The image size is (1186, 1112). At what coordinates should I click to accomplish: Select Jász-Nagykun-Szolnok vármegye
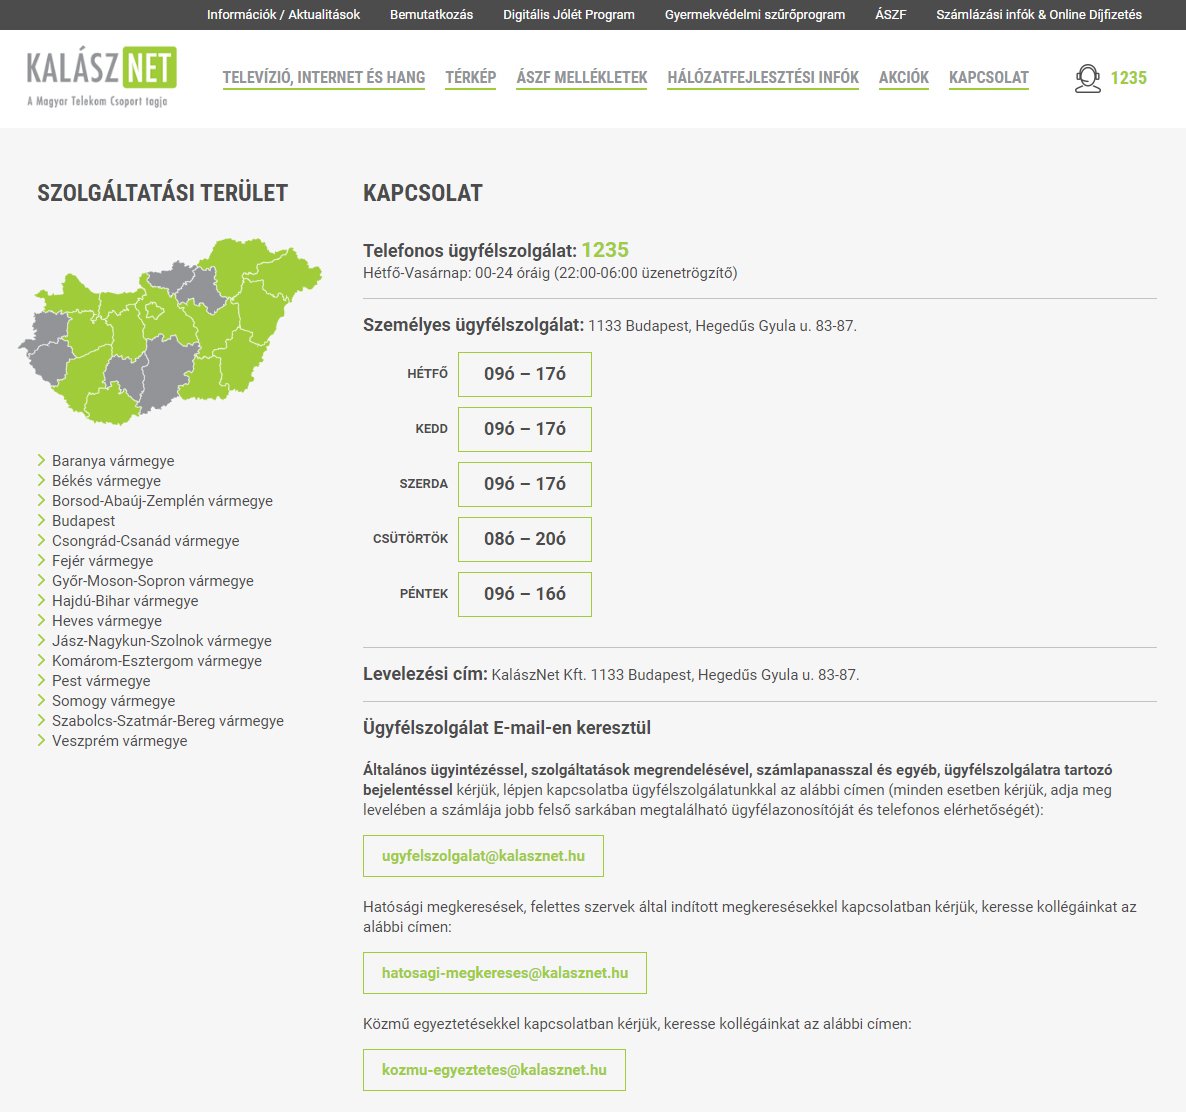(x=161, y=641)
